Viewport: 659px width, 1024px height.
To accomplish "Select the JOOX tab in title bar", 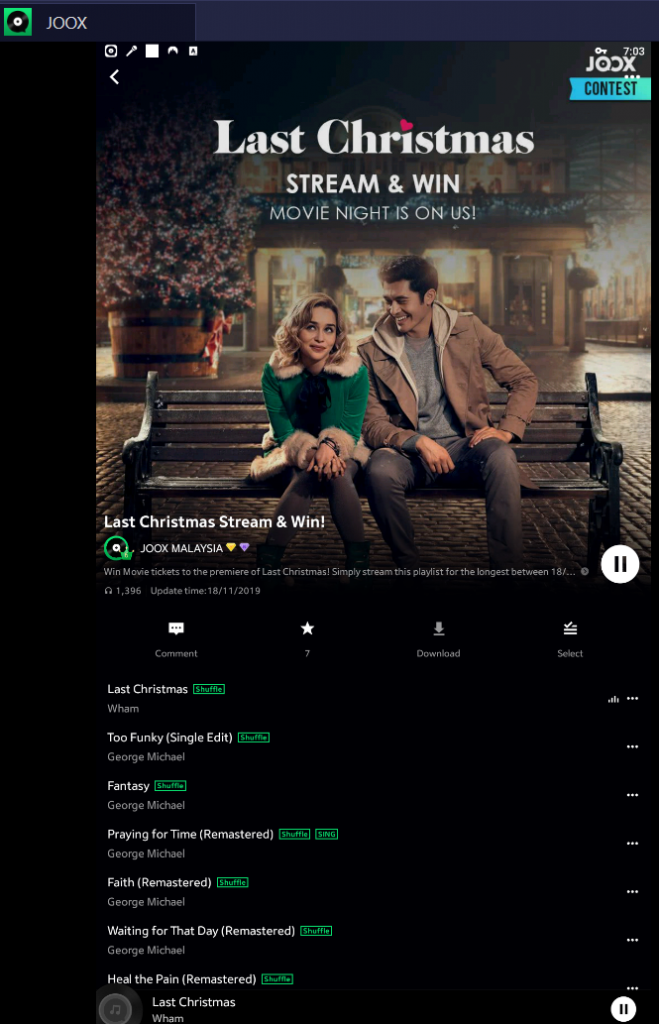I will 98,22.
